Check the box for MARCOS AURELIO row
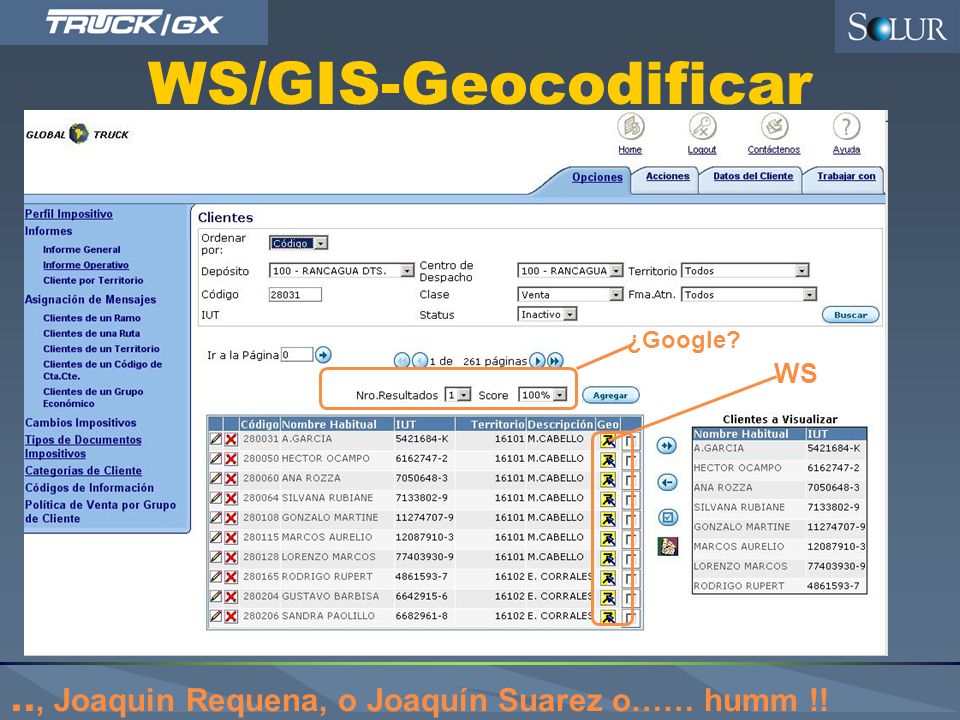Image resolution: width=960 pixels, height=720 pixels. 630,539
